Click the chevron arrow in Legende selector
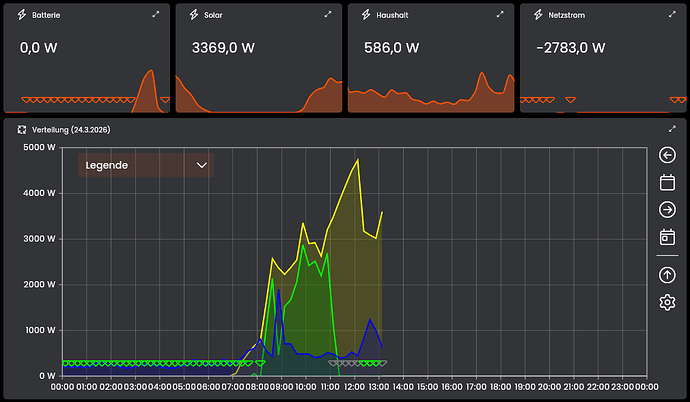The width and height of the screenshot is (690, 402). coord(202,165)
